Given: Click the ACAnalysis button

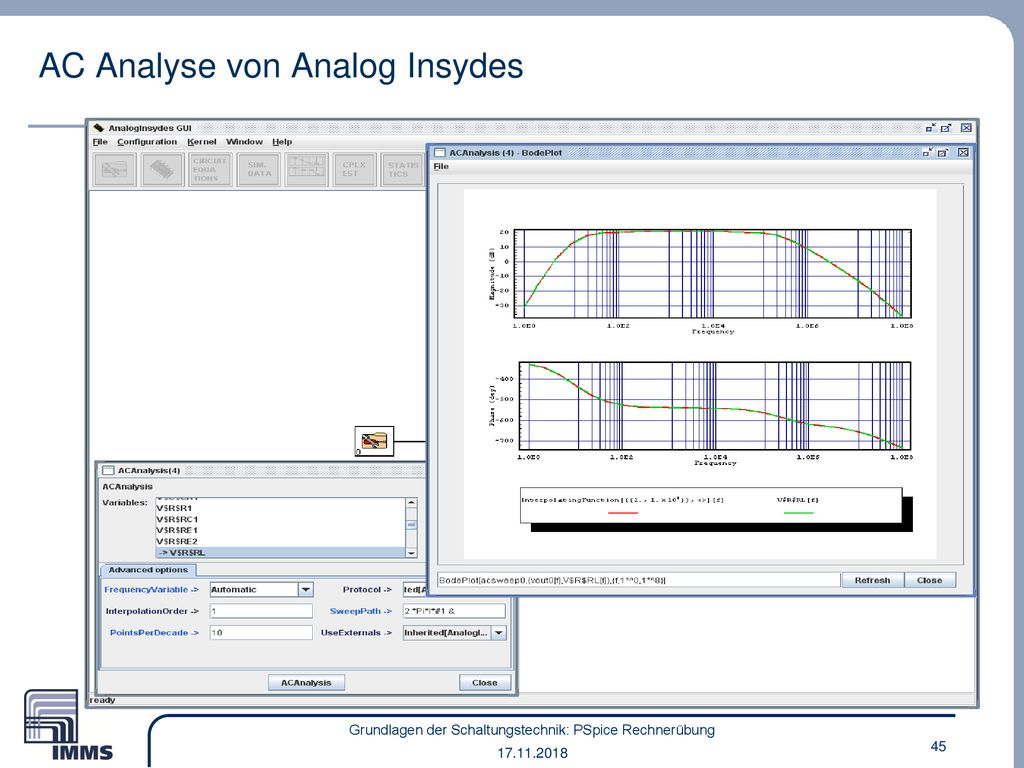Looking at the screenshot, I should (x=306, y=682).
